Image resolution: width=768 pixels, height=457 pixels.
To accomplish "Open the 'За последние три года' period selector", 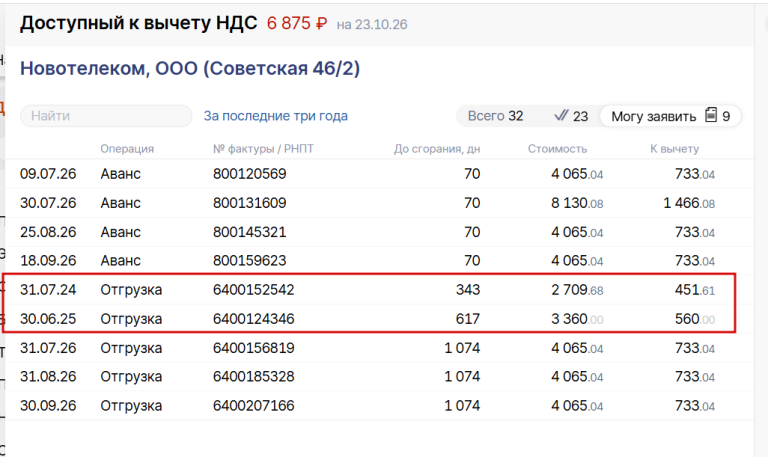I will click(276, 116).
